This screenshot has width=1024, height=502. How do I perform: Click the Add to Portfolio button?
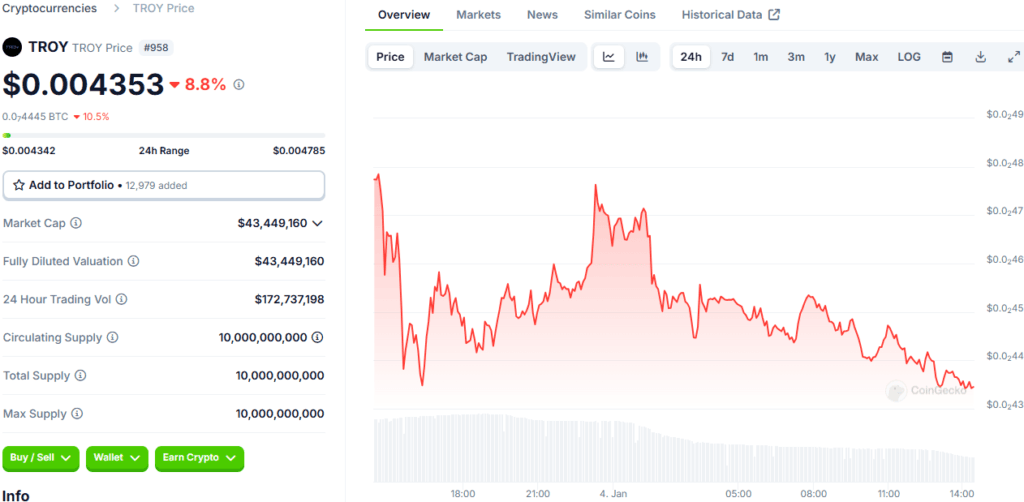tap(164, 185)
